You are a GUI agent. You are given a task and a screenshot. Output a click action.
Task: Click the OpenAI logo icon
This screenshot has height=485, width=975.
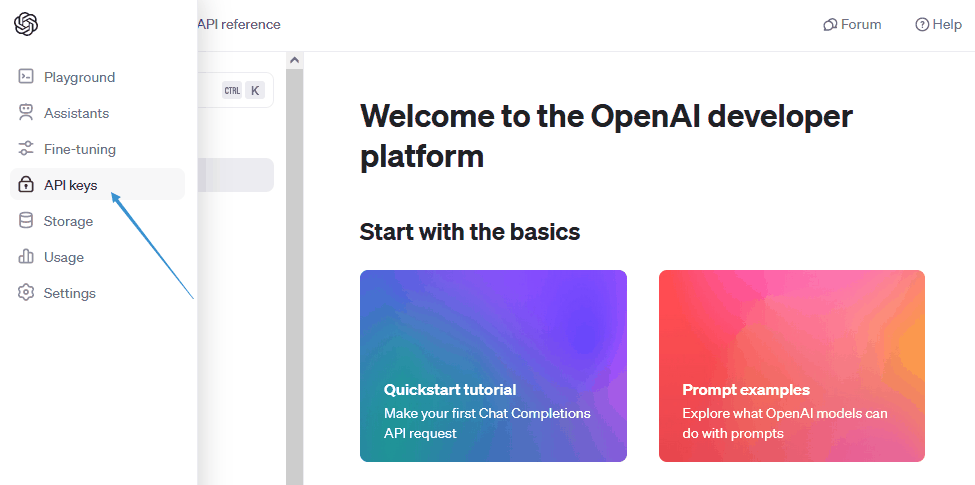click(x=26, y=24)
